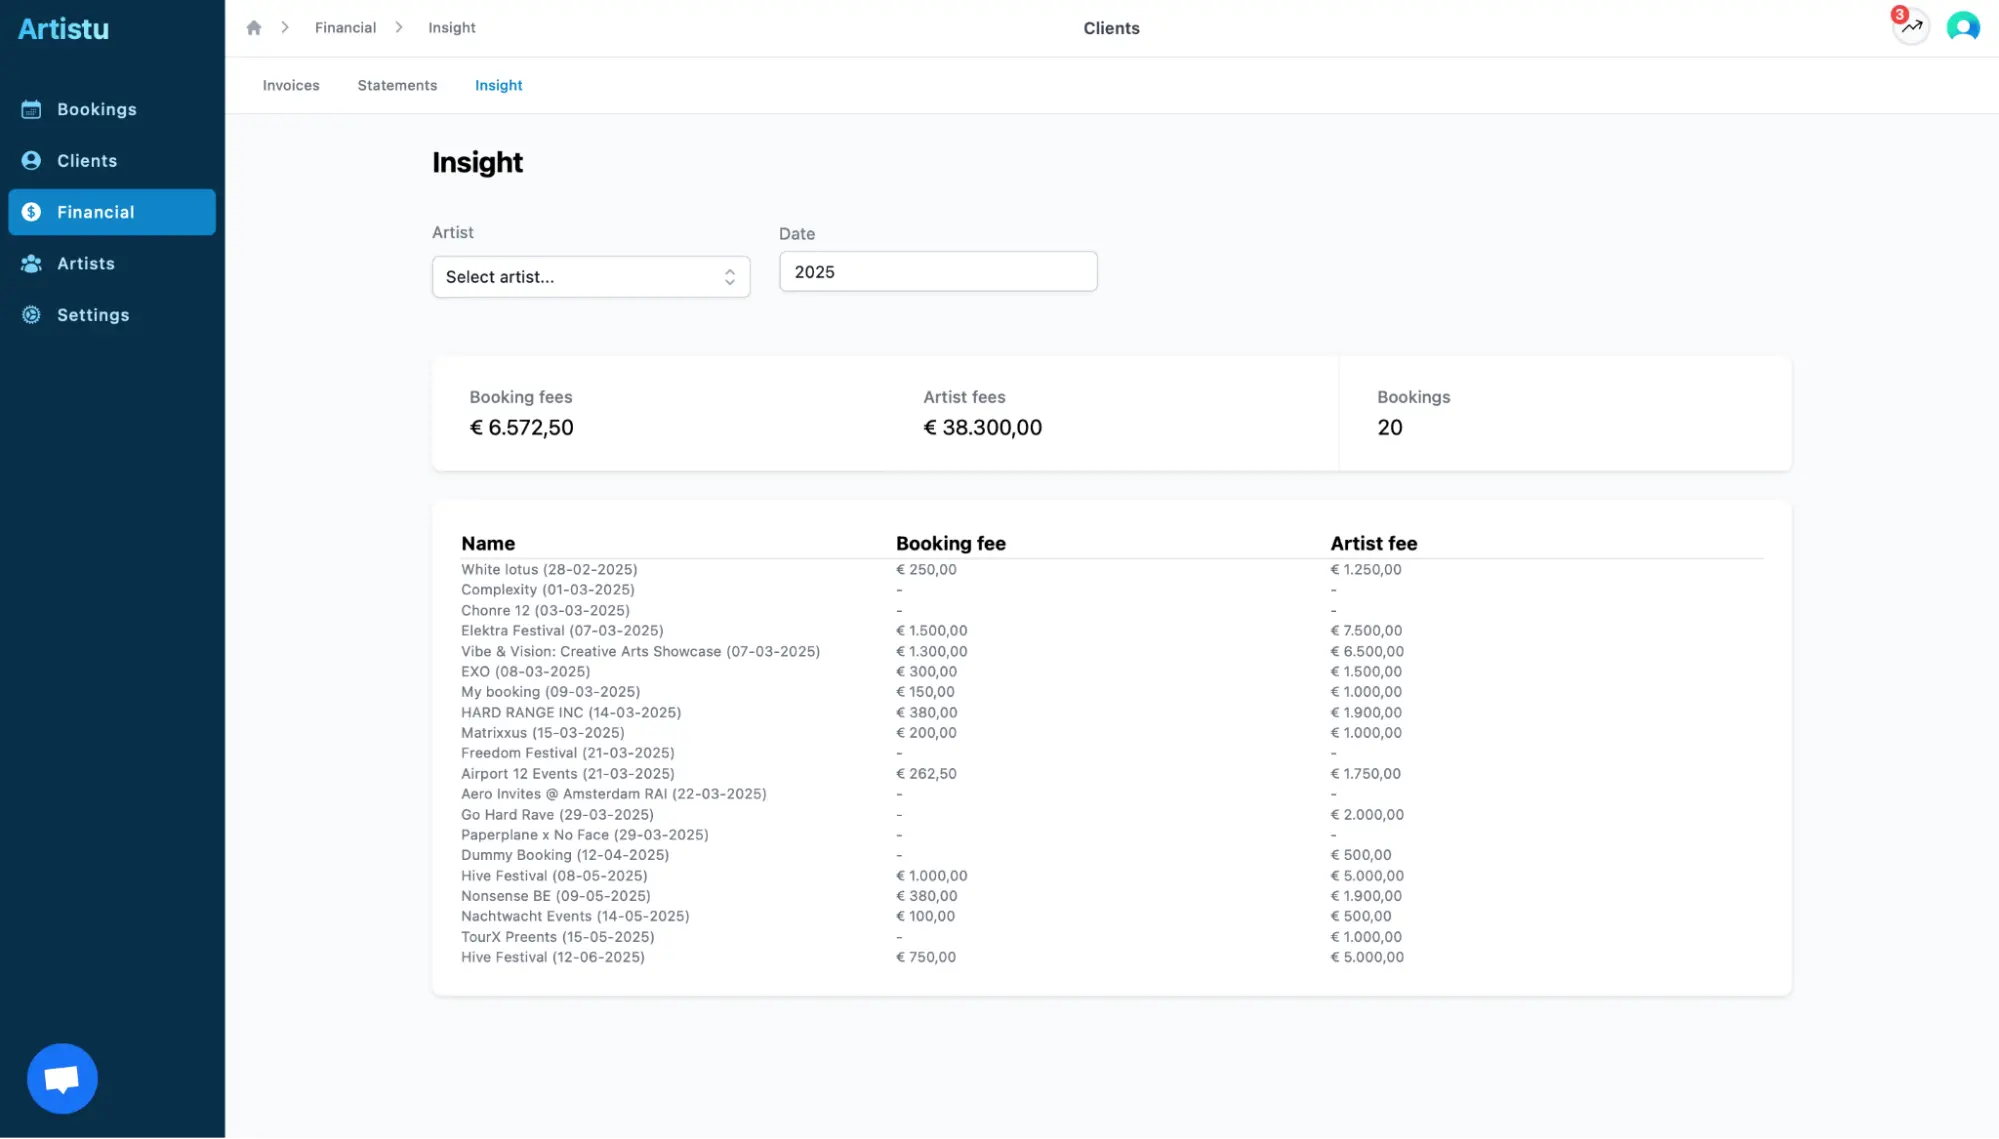This screenshot has height=1139, width=1999.
Task: Open the trending chart notifications icon
Action: 1911,28
